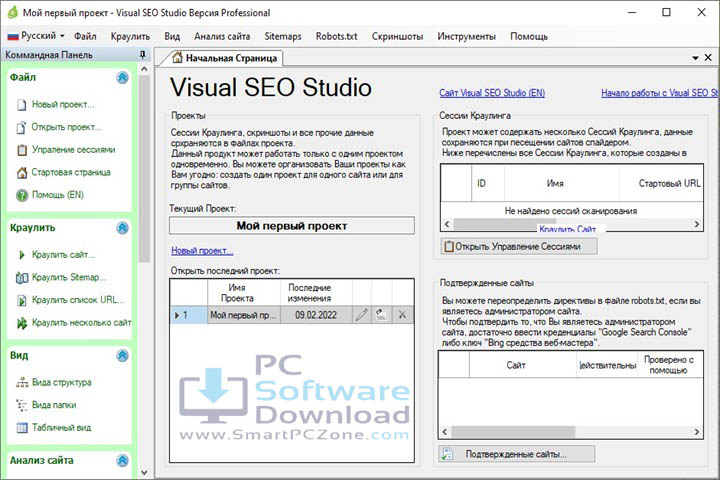The image size is (720, 480).
Task: Collapse the Файл panel section
Action: 122,78
